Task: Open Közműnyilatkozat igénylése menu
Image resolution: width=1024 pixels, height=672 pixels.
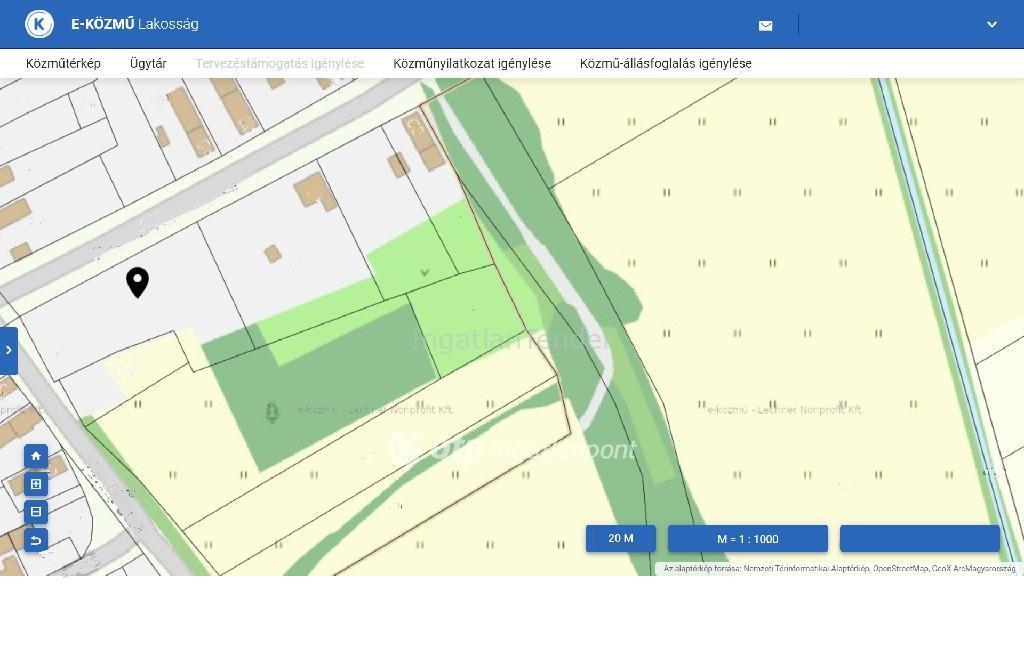Action: [472, 63]
